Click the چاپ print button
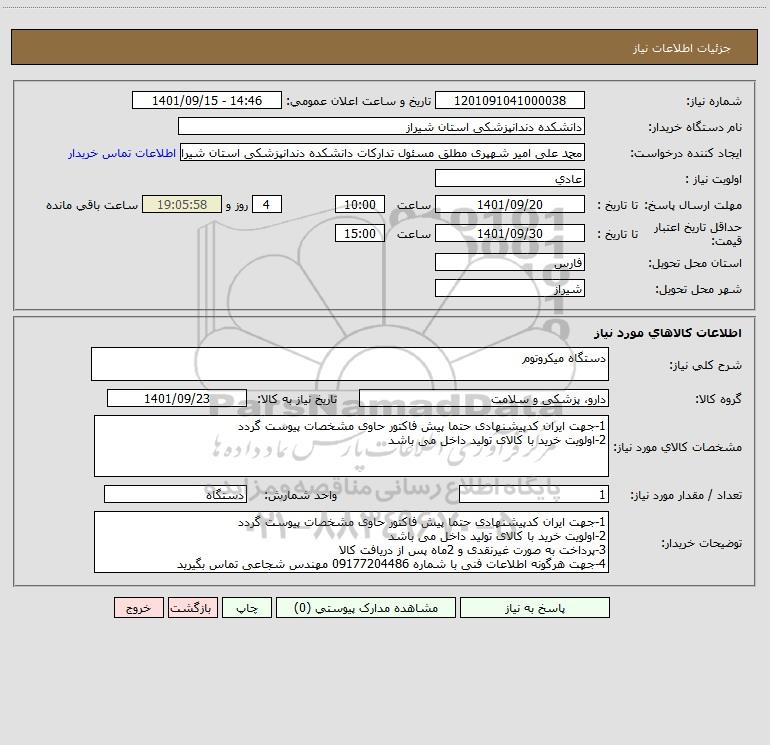The width and height of the screenshot is (770, 745). click(x=247, y=607)
